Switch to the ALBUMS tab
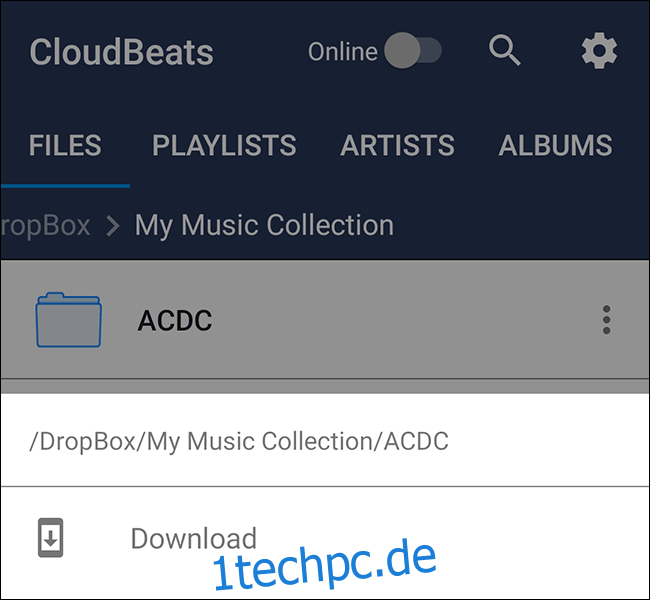 click(x=555, y=146)
